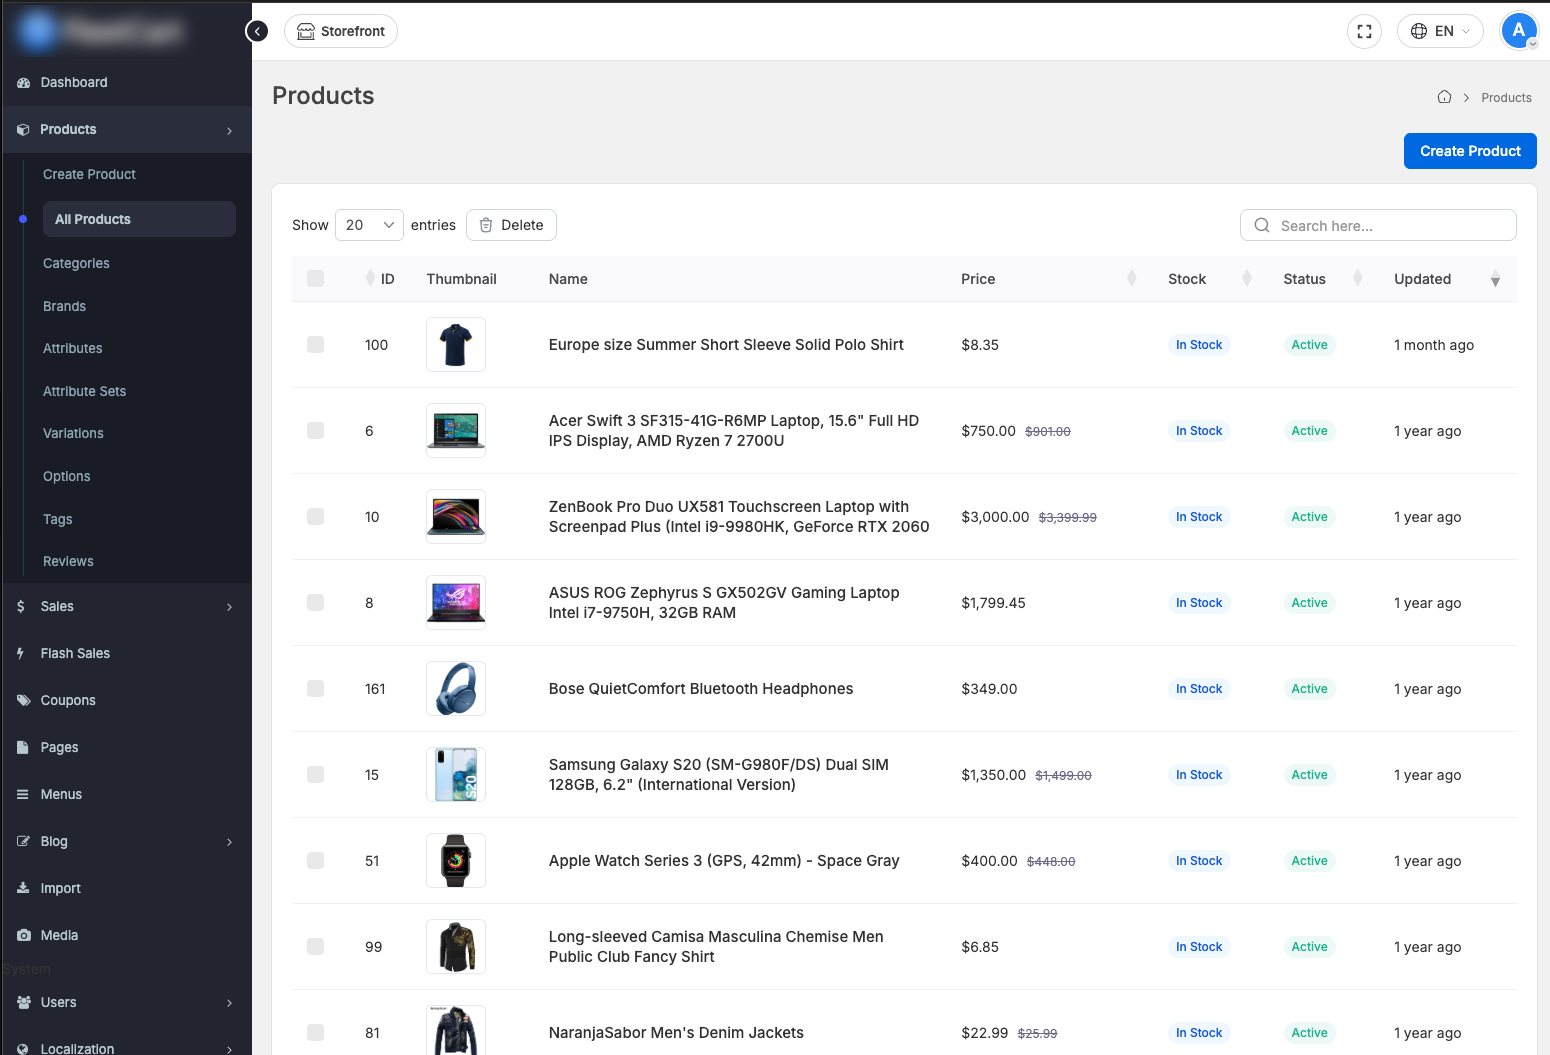
Task: Select the Bose QuietComfort Headphones checkbox
Action: 316,689
